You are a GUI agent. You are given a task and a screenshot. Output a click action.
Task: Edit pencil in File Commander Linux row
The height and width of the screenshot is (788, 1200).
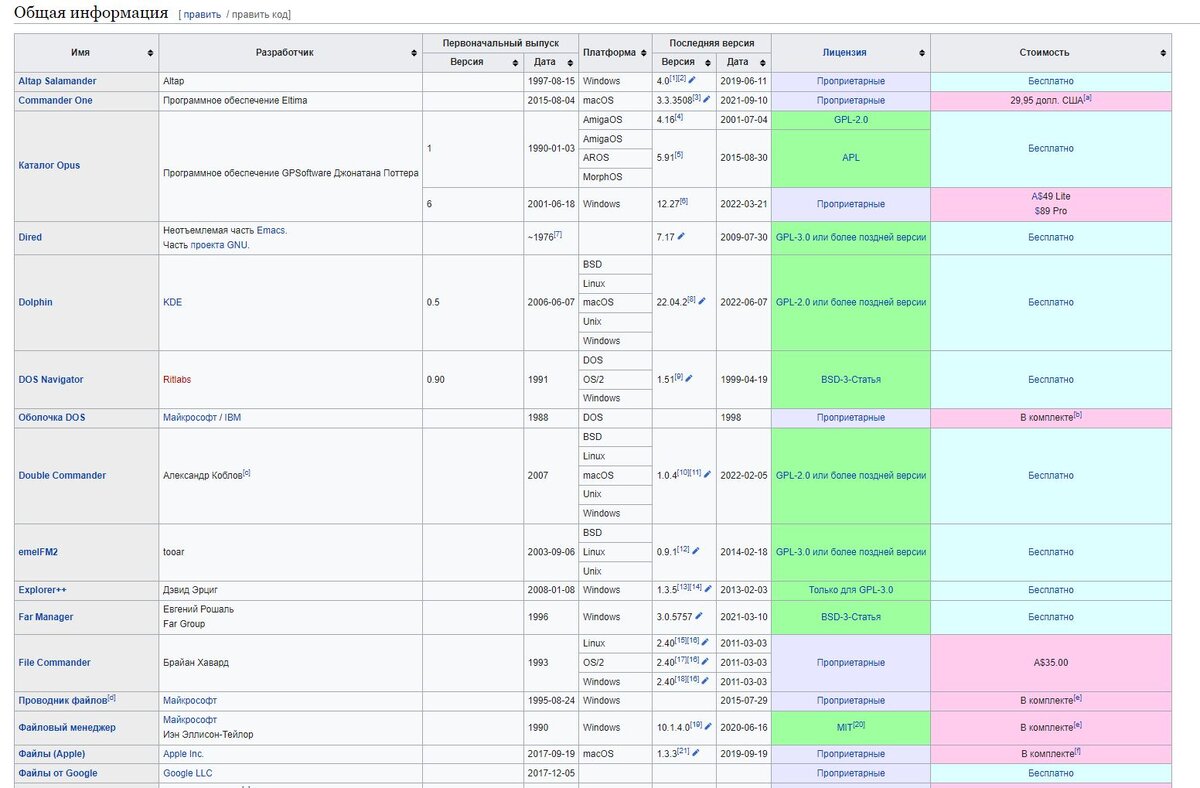706,642
